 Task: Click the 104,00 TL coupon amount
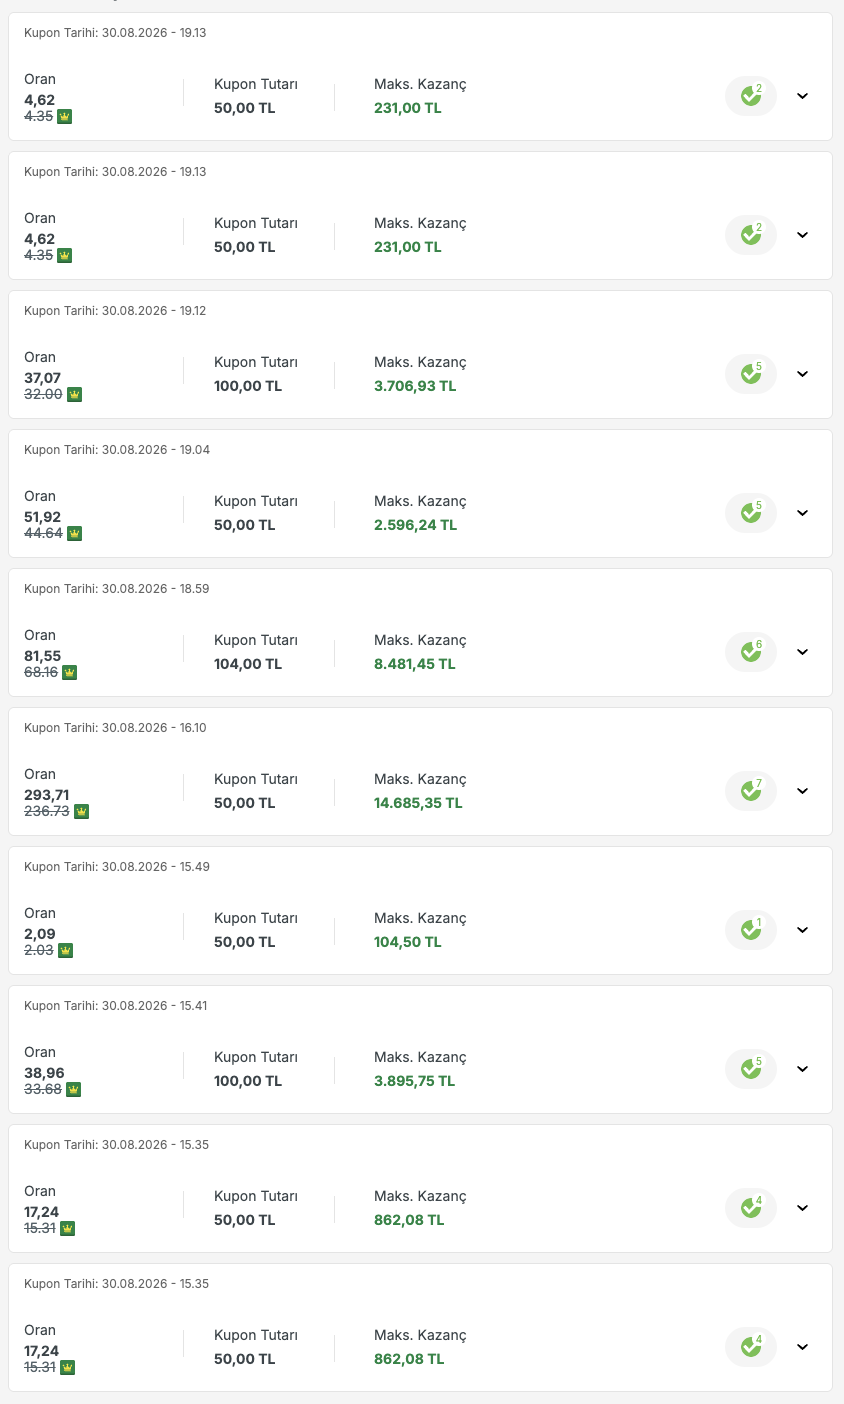click(x=248, y=664)
